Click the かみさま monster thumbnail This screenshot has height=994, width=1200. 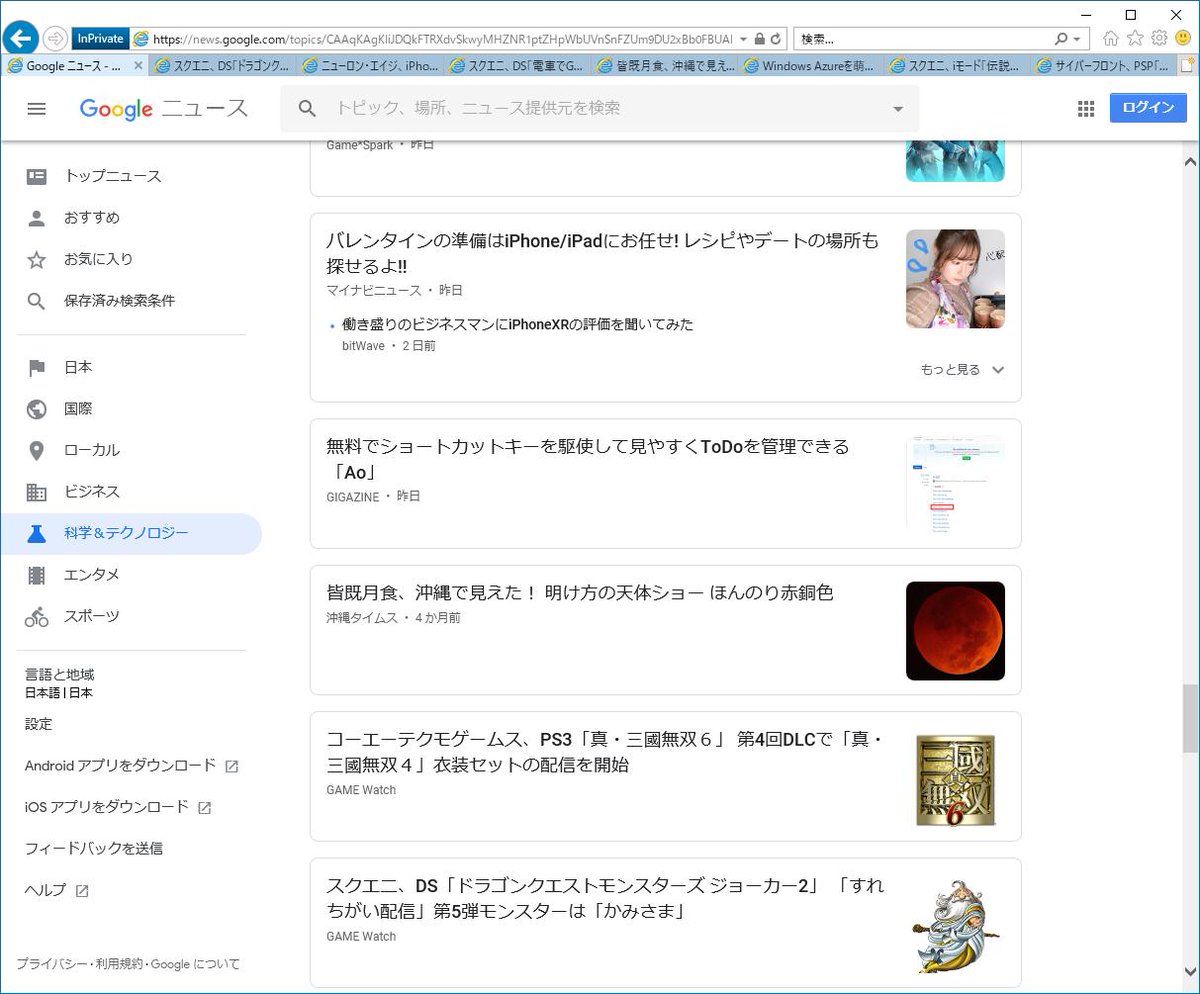pyautogui.click(x=955, y=924)
